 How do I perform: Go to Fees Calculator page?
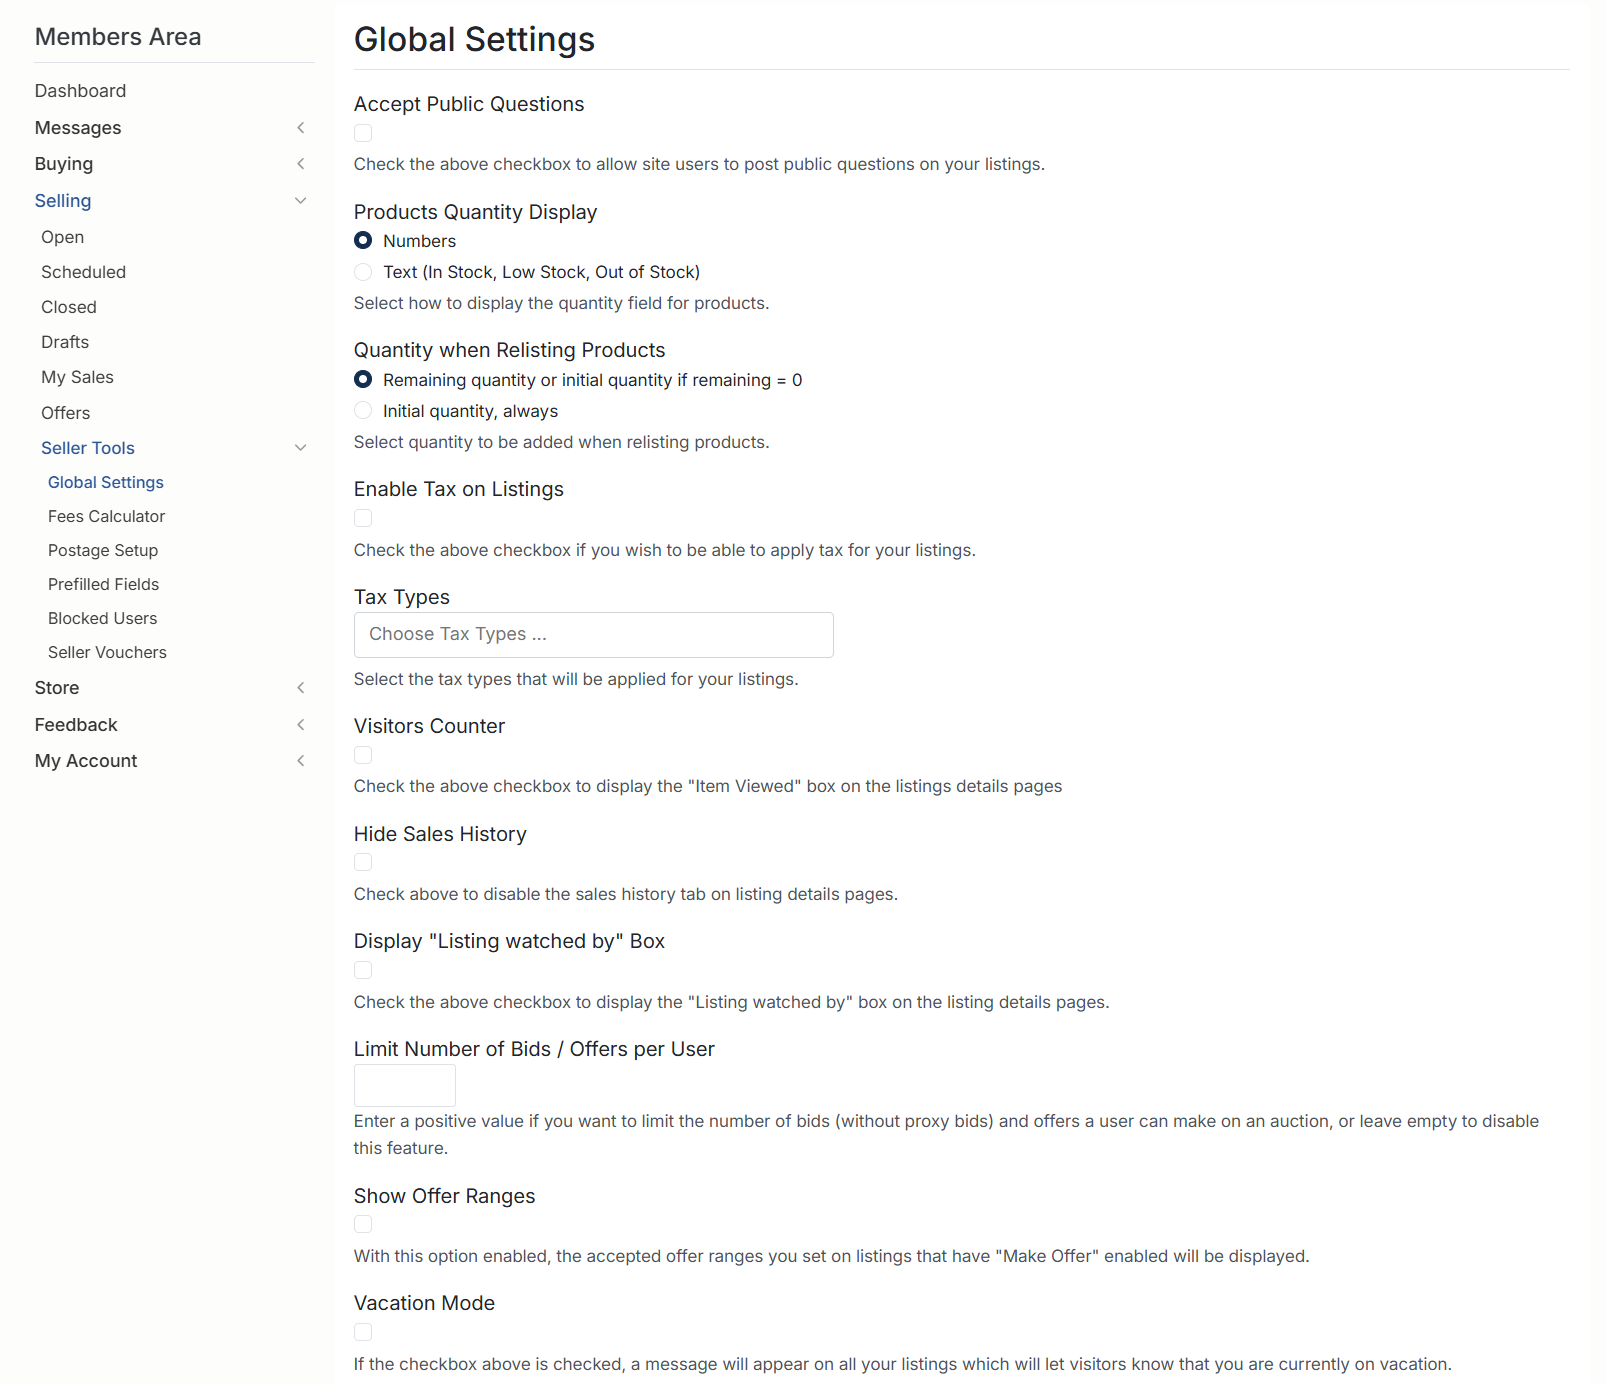pyautogui.click(x=106, y=516)
